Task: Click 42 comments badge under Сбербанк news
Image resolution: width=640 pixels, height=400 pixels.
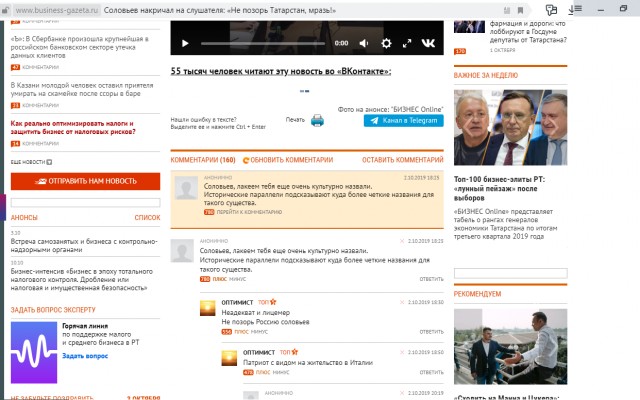Action: tap(16, 67)
